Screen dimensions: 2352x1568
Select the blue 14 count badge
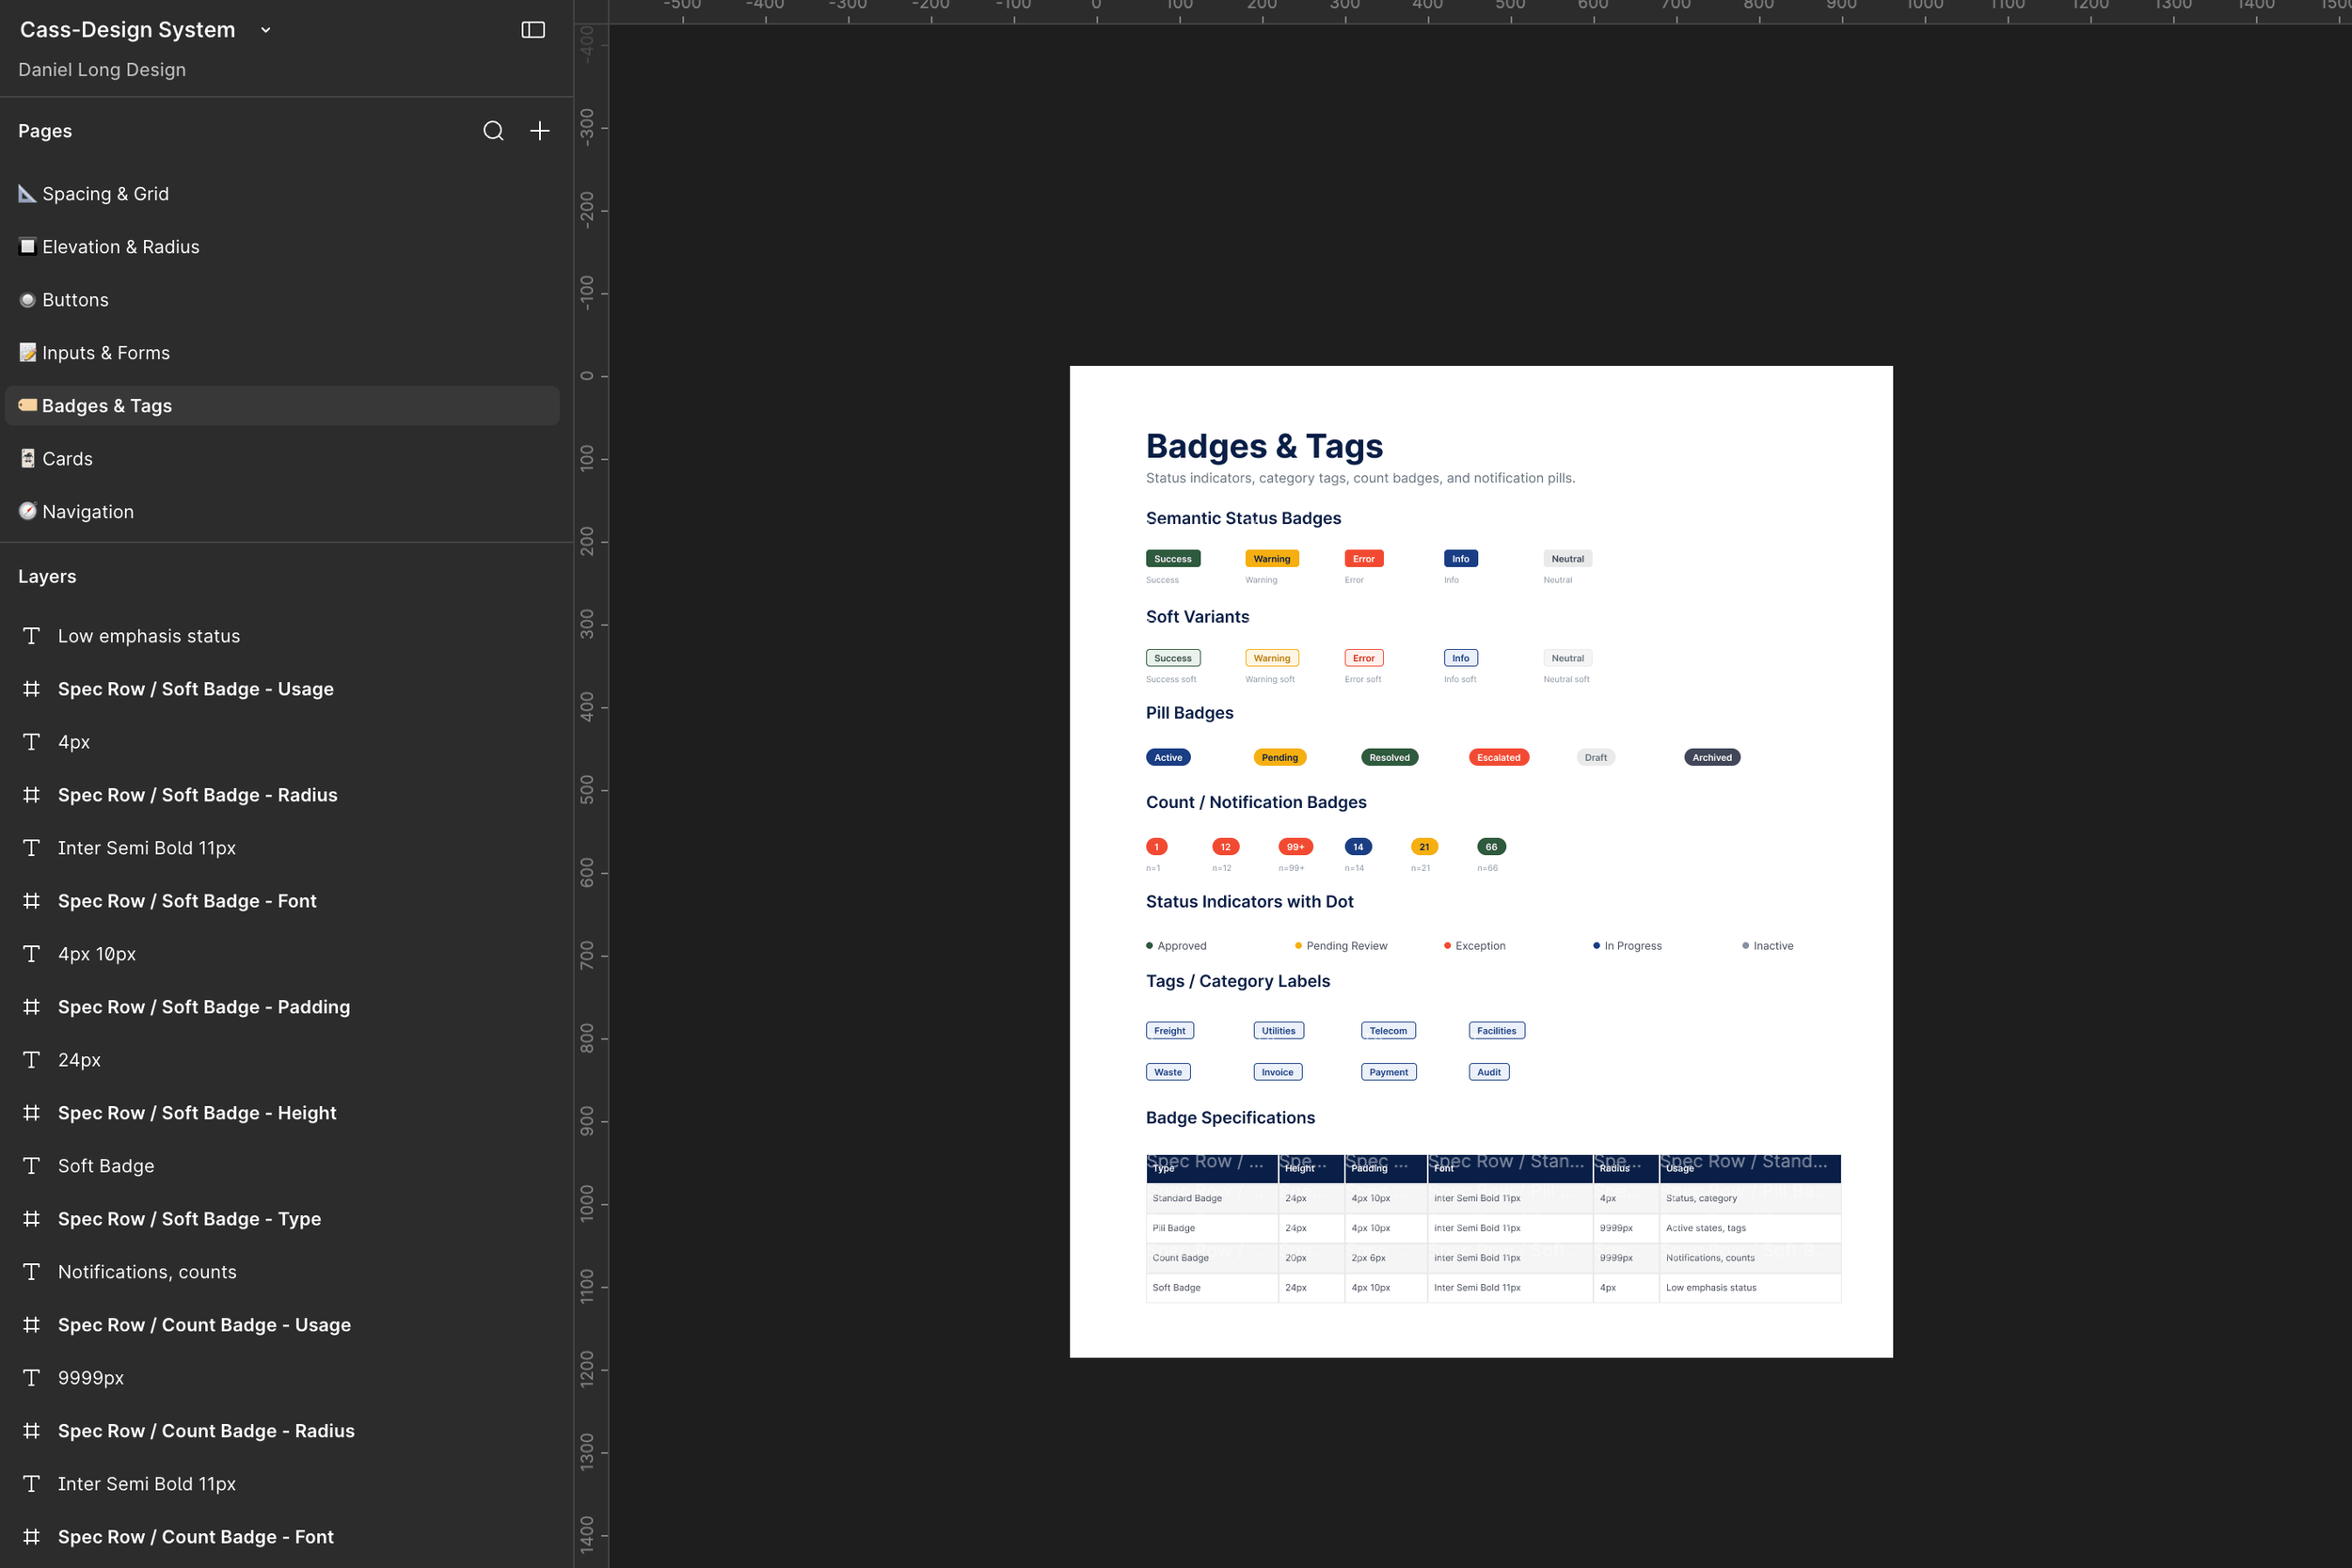point(1358,847)
